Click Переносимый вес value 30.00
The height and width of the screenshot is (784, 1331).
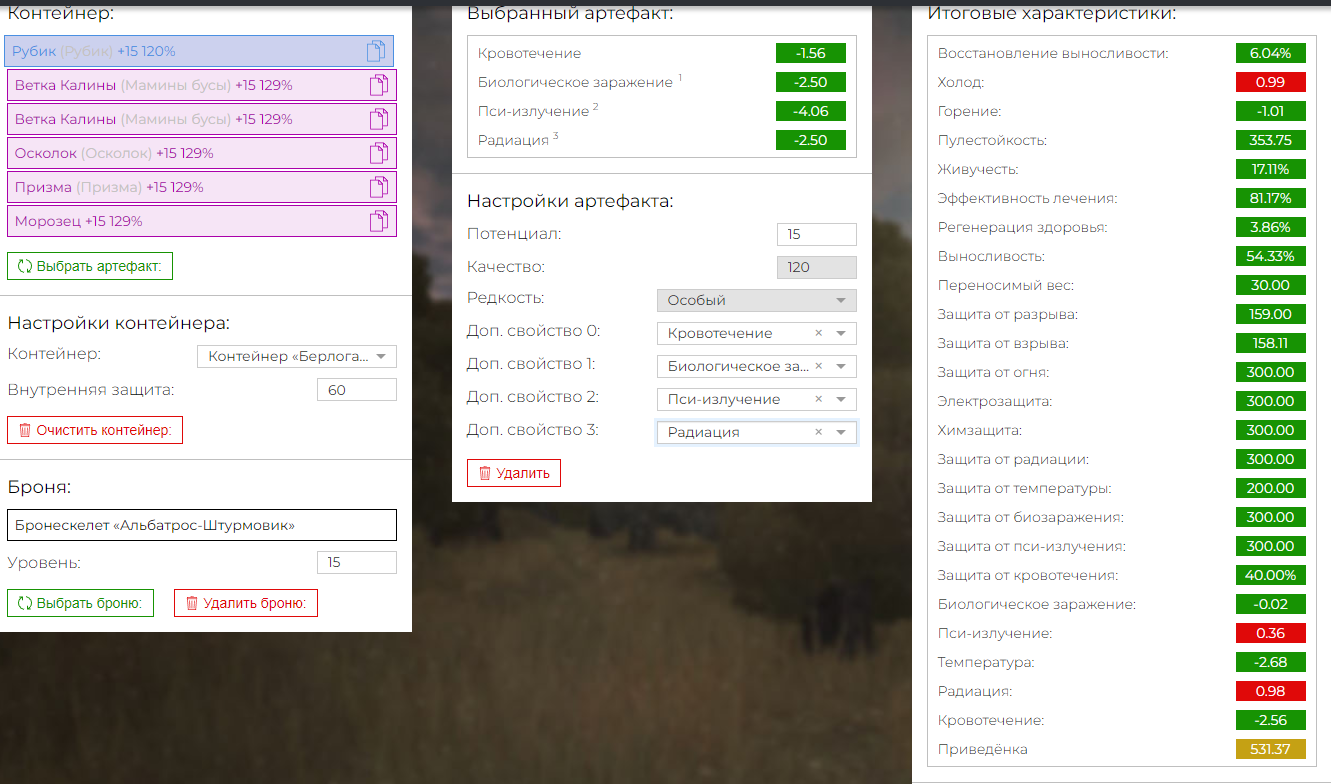click(1271, 285)
